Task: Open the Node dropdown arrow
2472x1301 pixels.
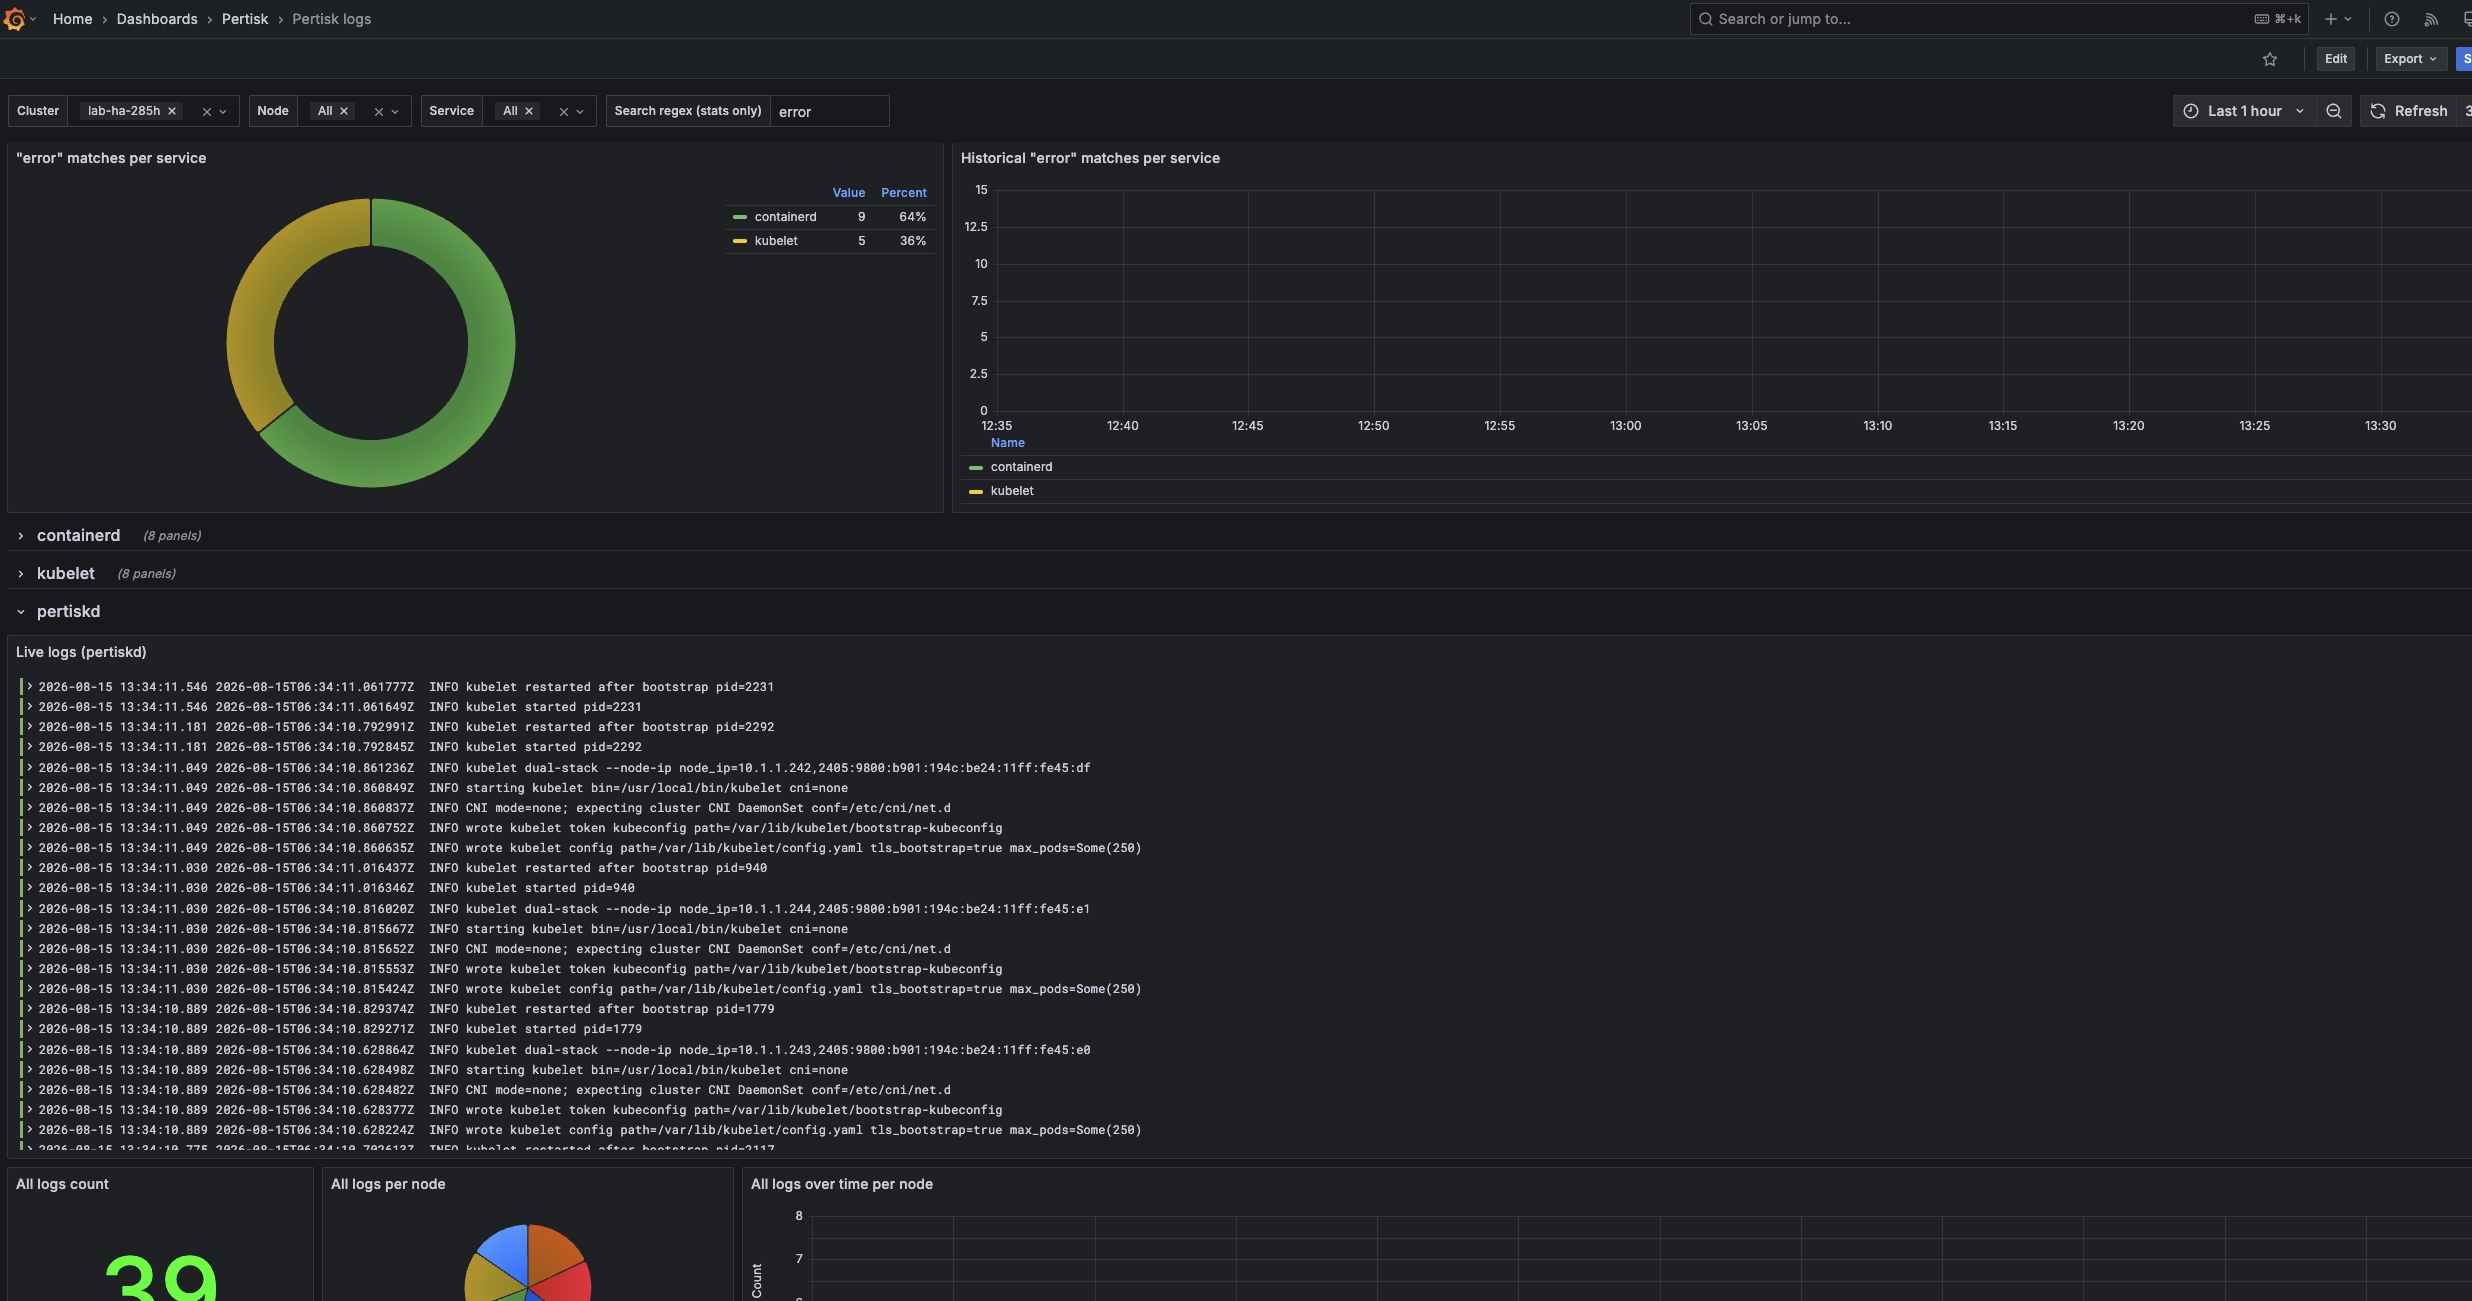Action: pyautogui.click(x=395, y=112)
